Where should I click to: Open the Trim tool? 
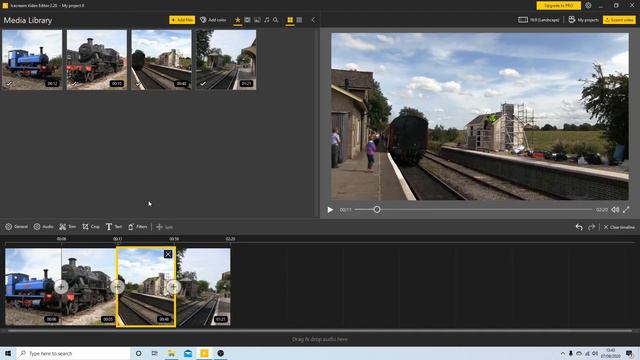coord(68,227)
